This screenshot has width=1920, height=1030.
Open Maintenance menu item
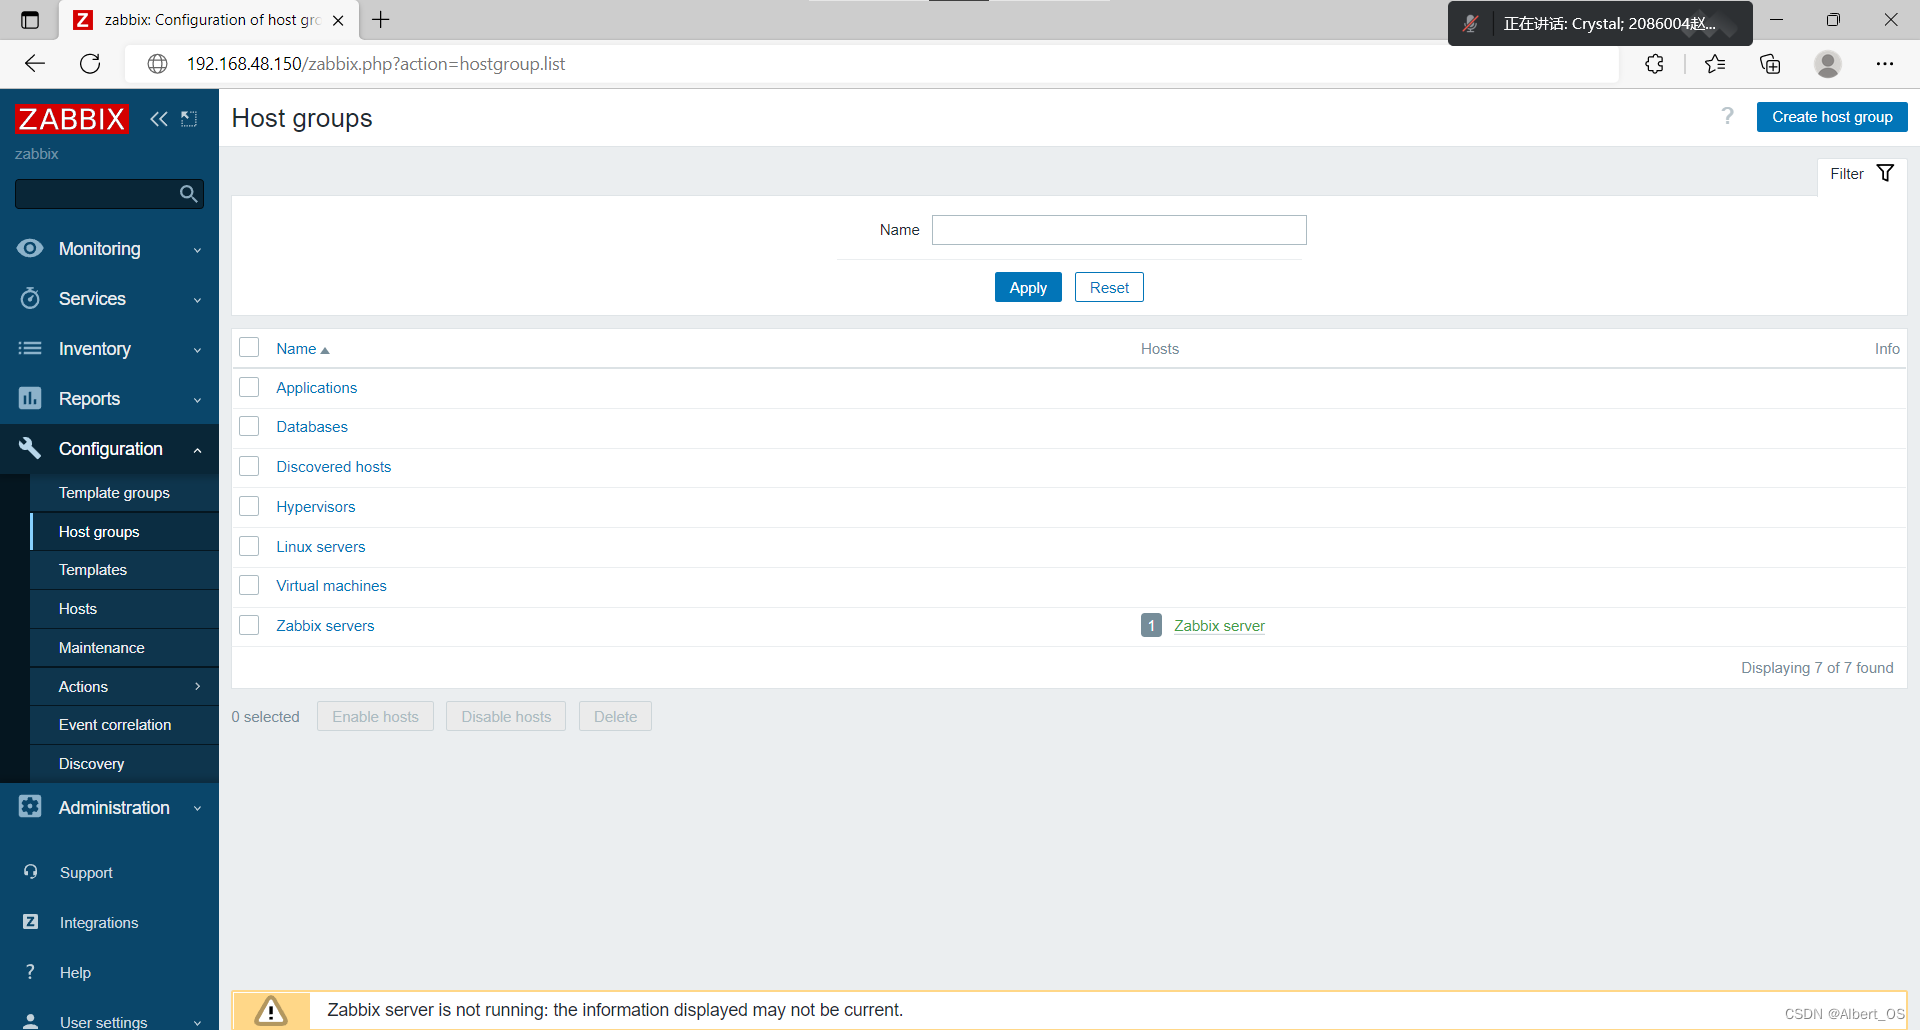pyautogui.click(x=102, y=648)
